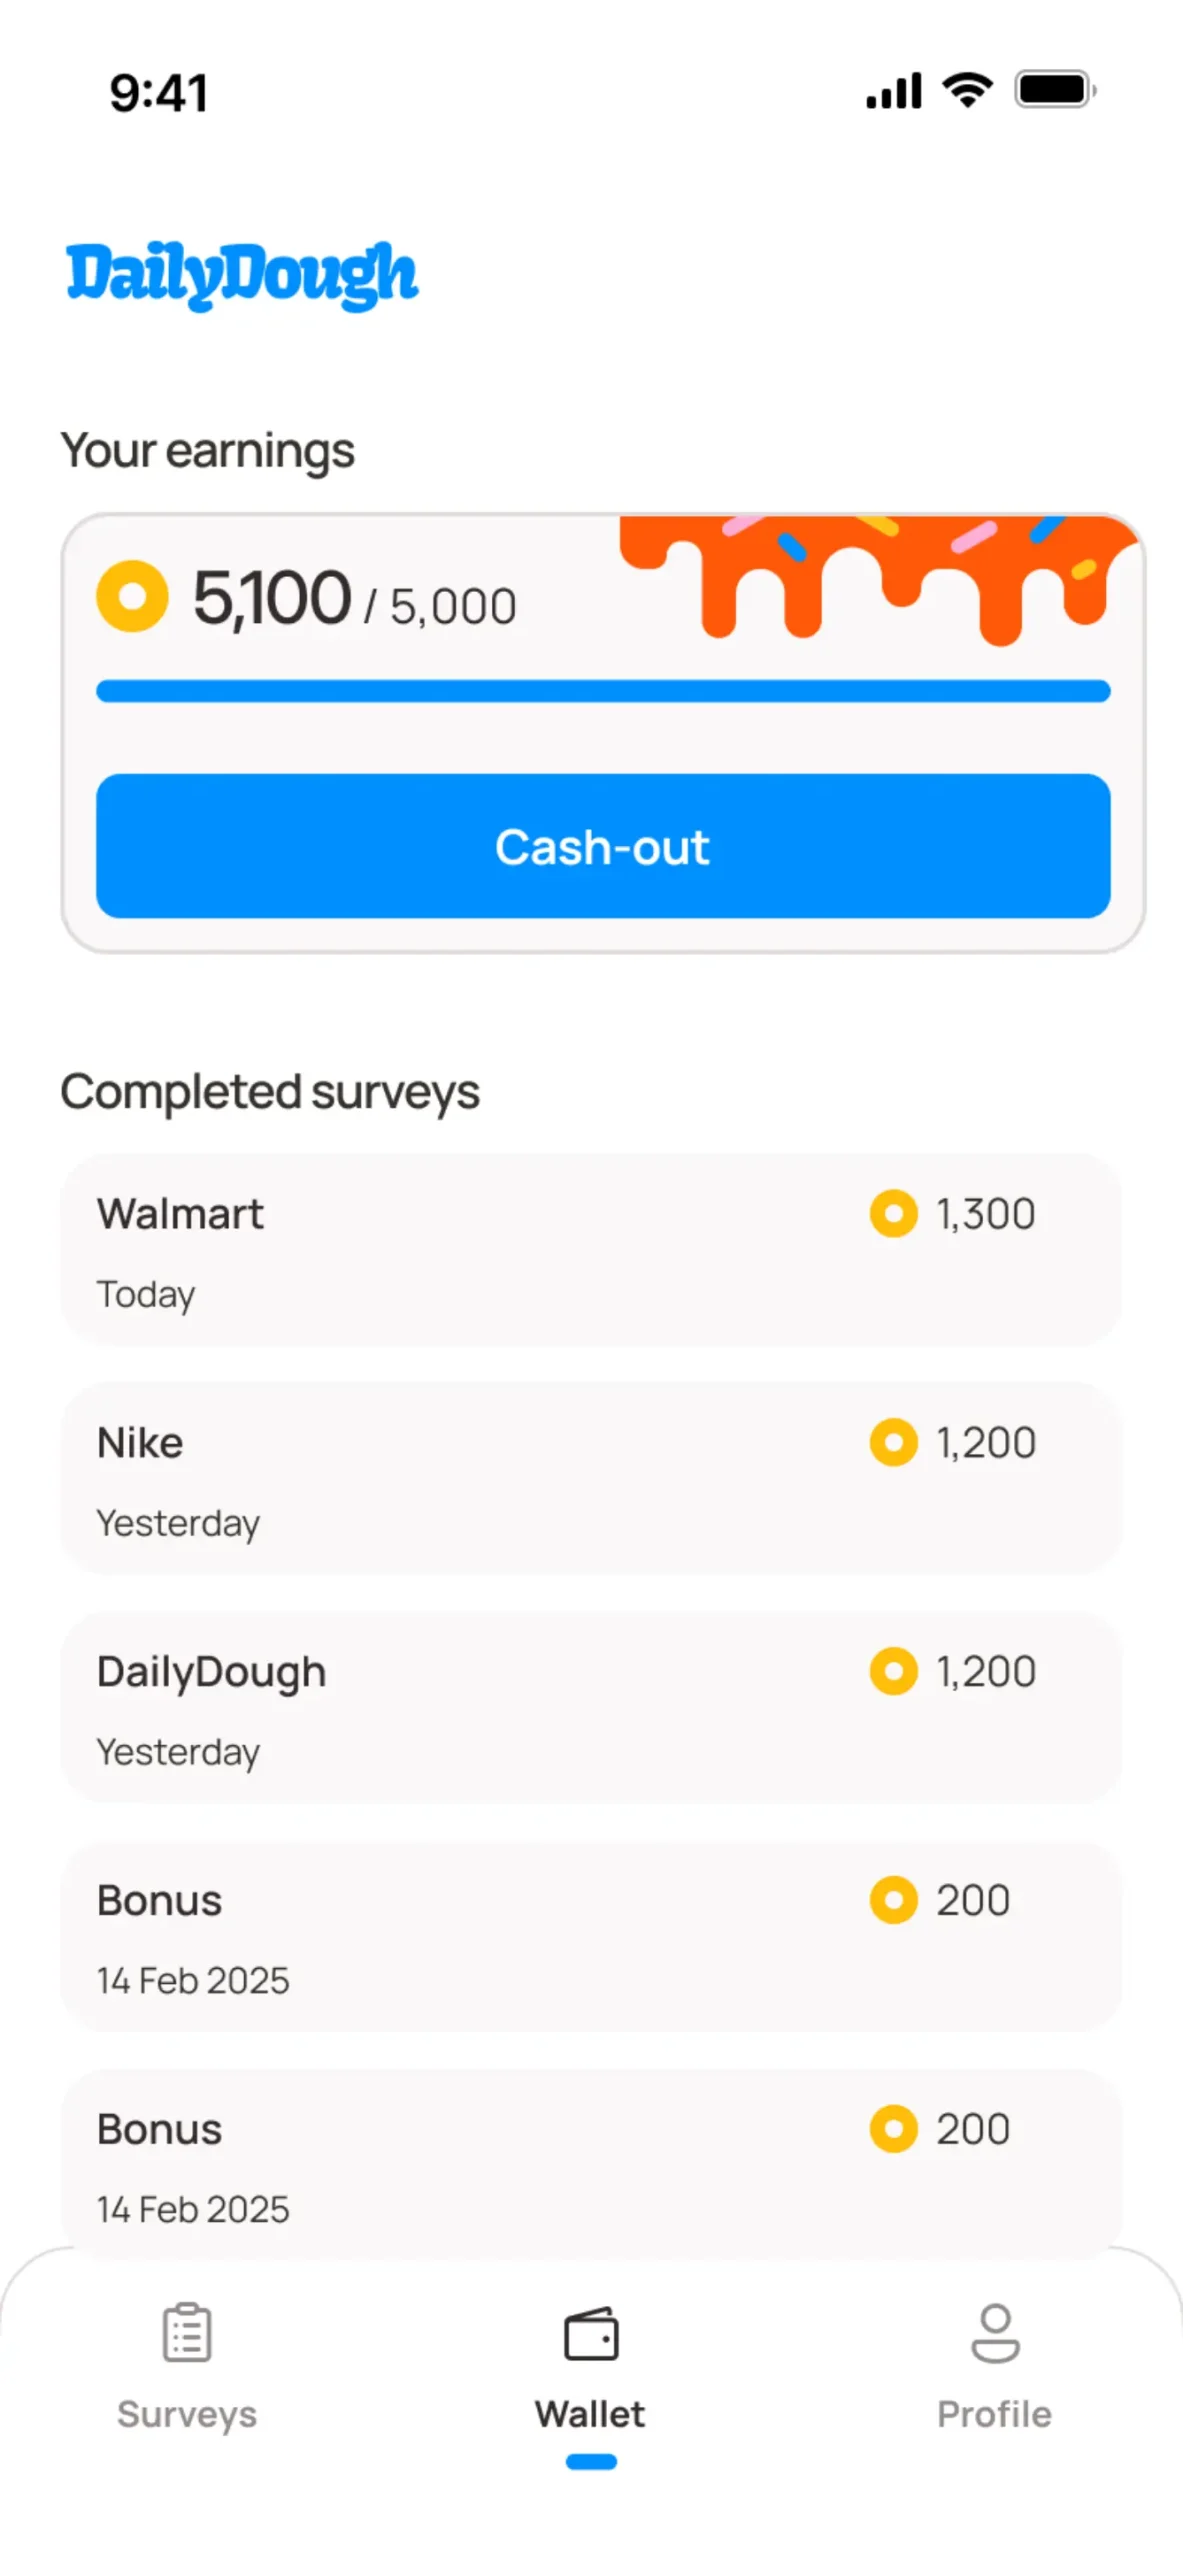
Task: Tap the 9:41 status bar clock
Action: click(159, 93)
